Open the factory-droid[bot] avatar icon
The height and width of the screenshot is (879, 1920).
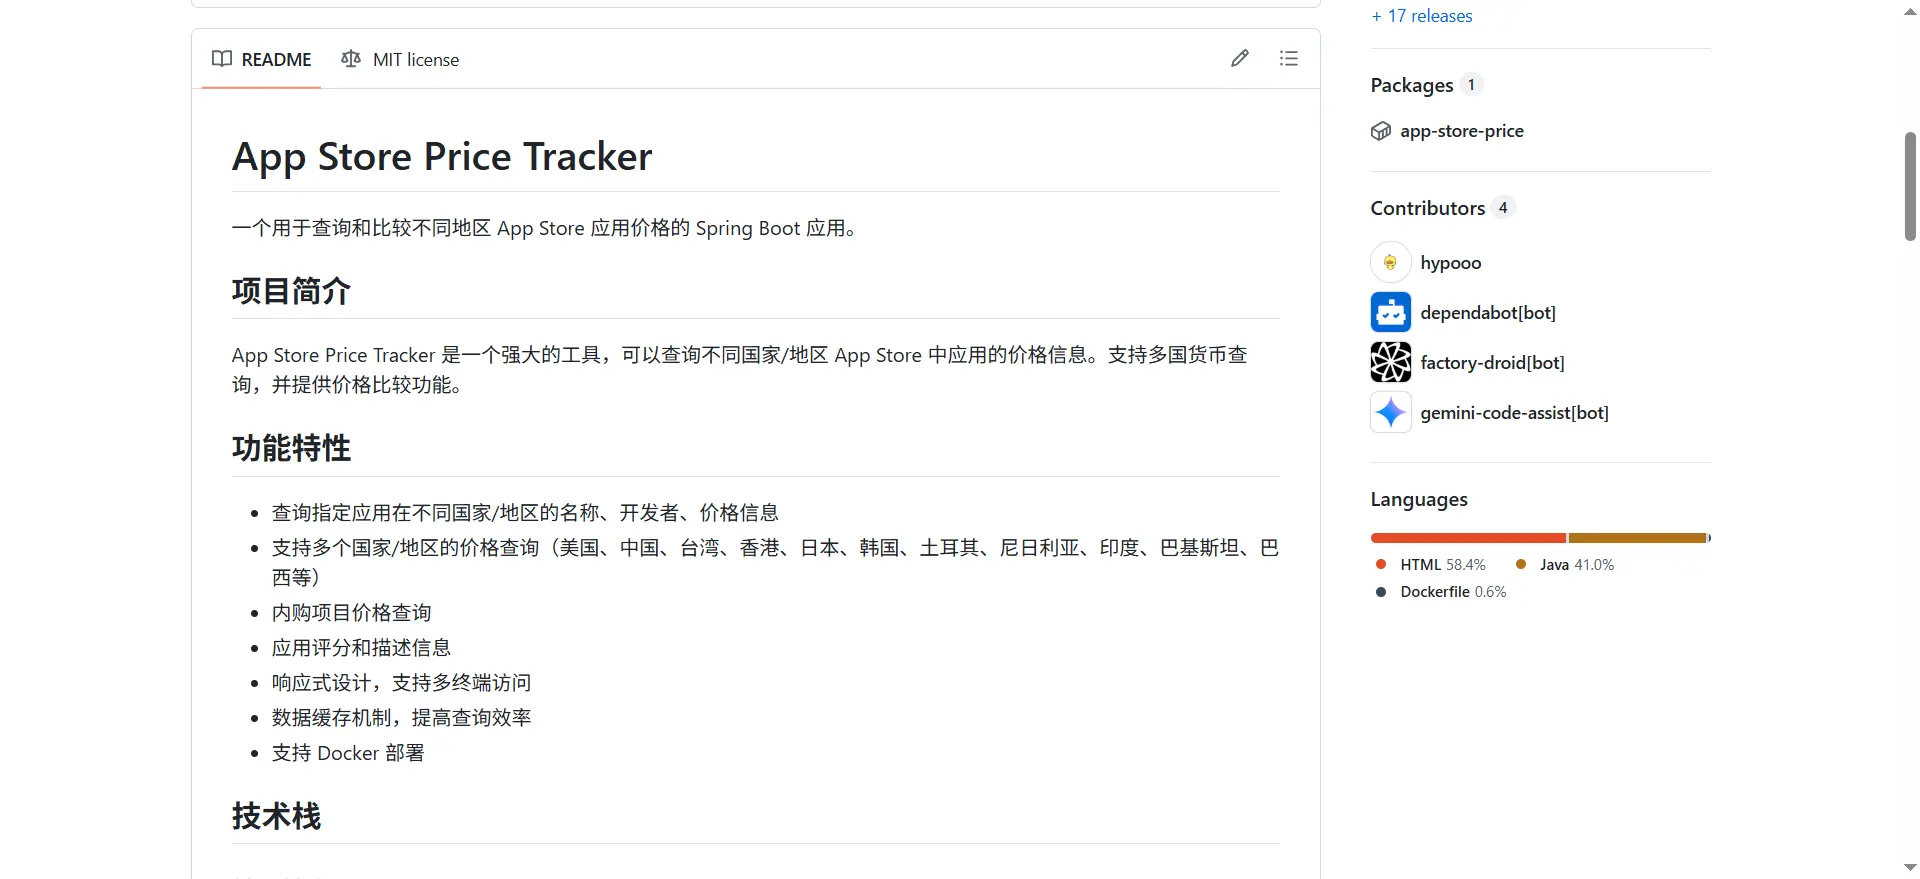[1390, 362]
